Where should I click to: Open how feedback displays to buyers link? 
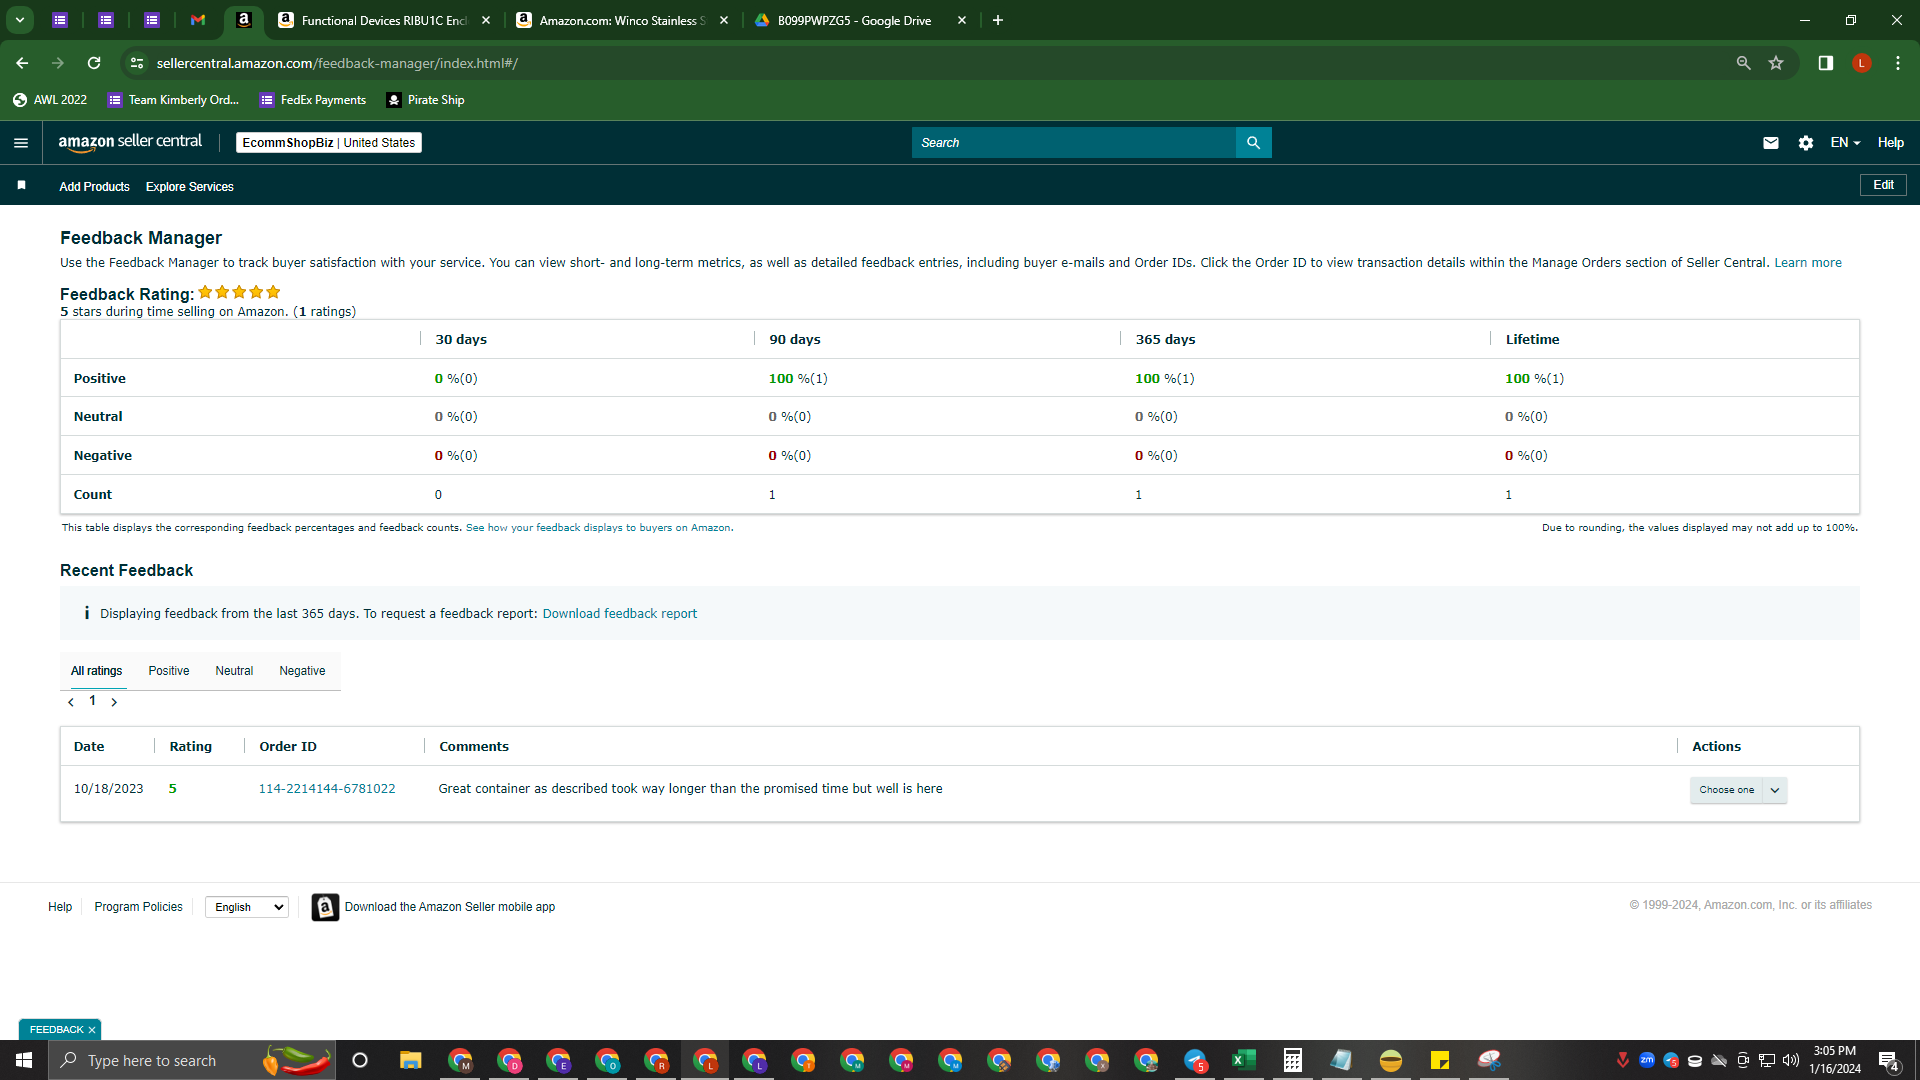point(598,528)
